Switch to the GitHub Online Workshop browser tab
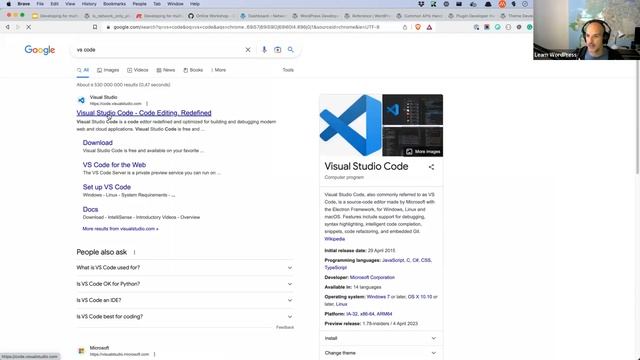This screenshot has height=360, width=640. pyautogui.click(x=211, y=16)
